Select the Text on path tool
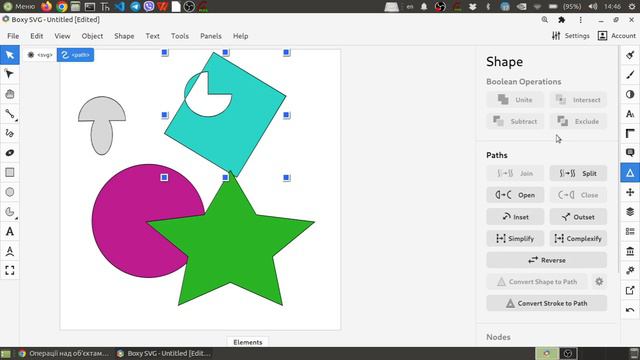Image resolution: width=640 pixels, height=360 pixels. point(10,251)
